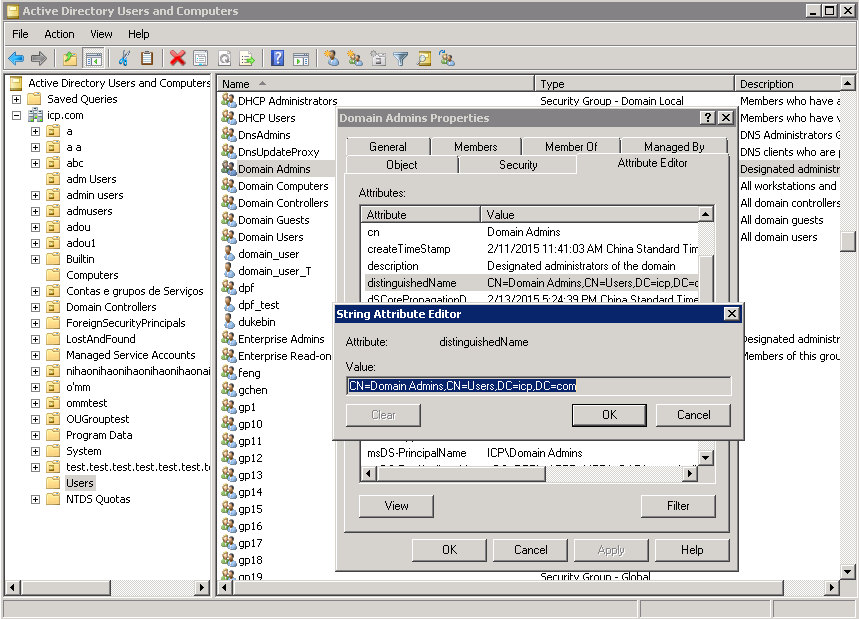Click the View button in Attribute Editor
The image size is (859, 619).
click(396, 506)
